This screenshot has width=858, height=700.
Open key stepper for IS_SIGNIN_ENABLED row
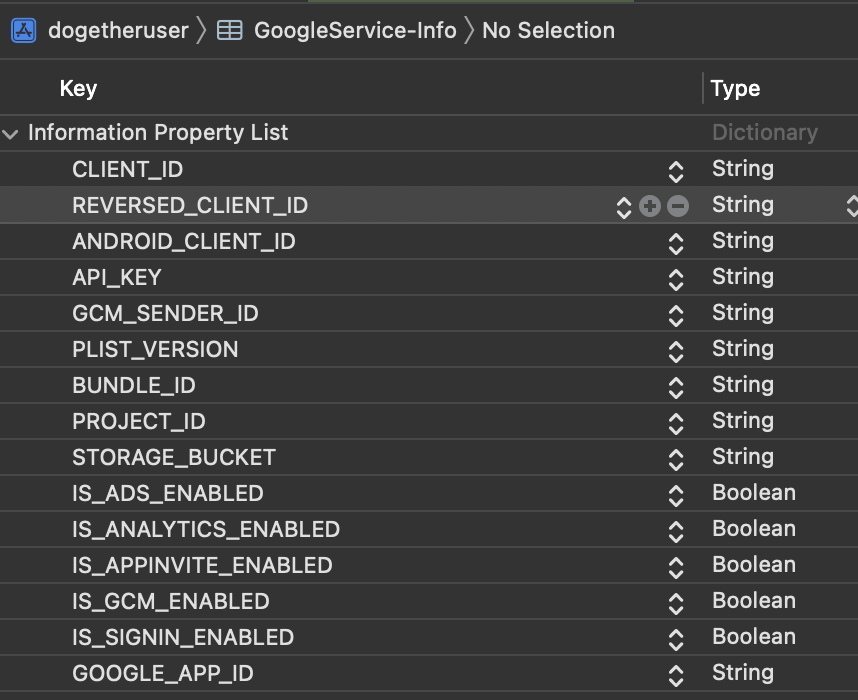[676, 640]
